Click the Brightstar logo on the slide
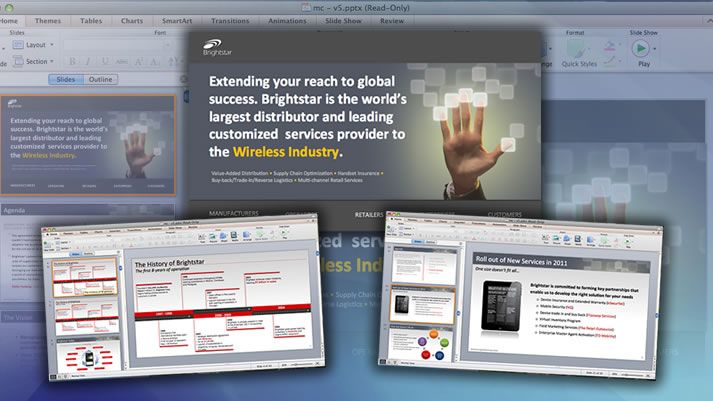Viewport: 713px width, 401px height. (x=217, y=47)
